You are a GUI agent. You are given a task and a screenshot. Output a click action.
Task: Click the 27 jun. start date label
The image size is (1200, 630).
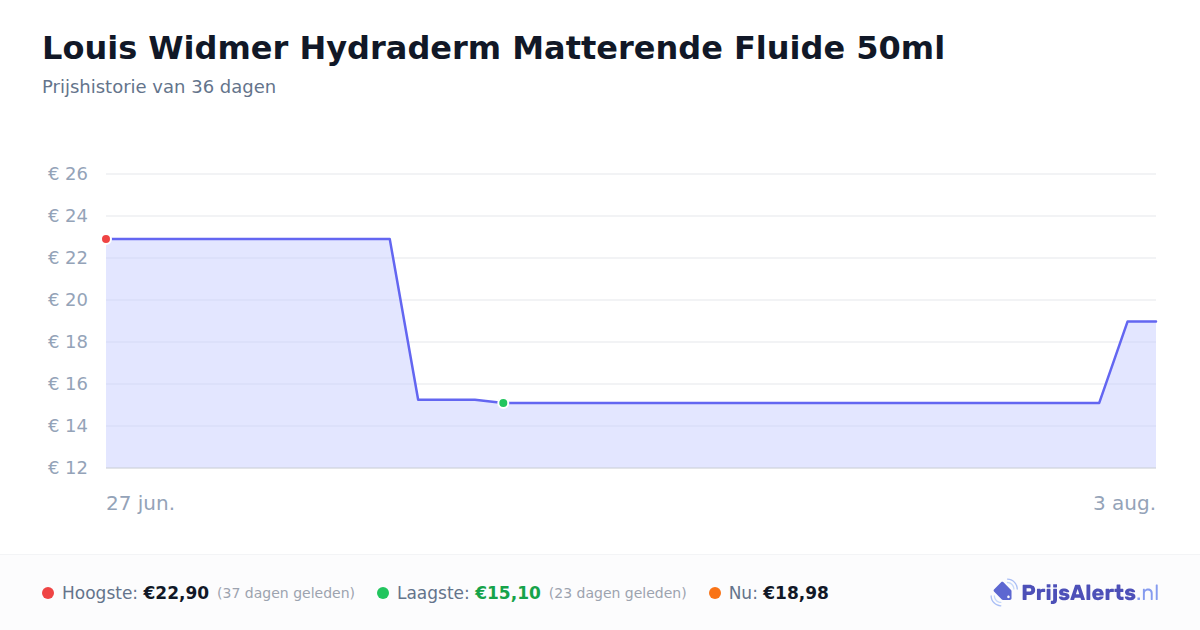tap(141, 503)
